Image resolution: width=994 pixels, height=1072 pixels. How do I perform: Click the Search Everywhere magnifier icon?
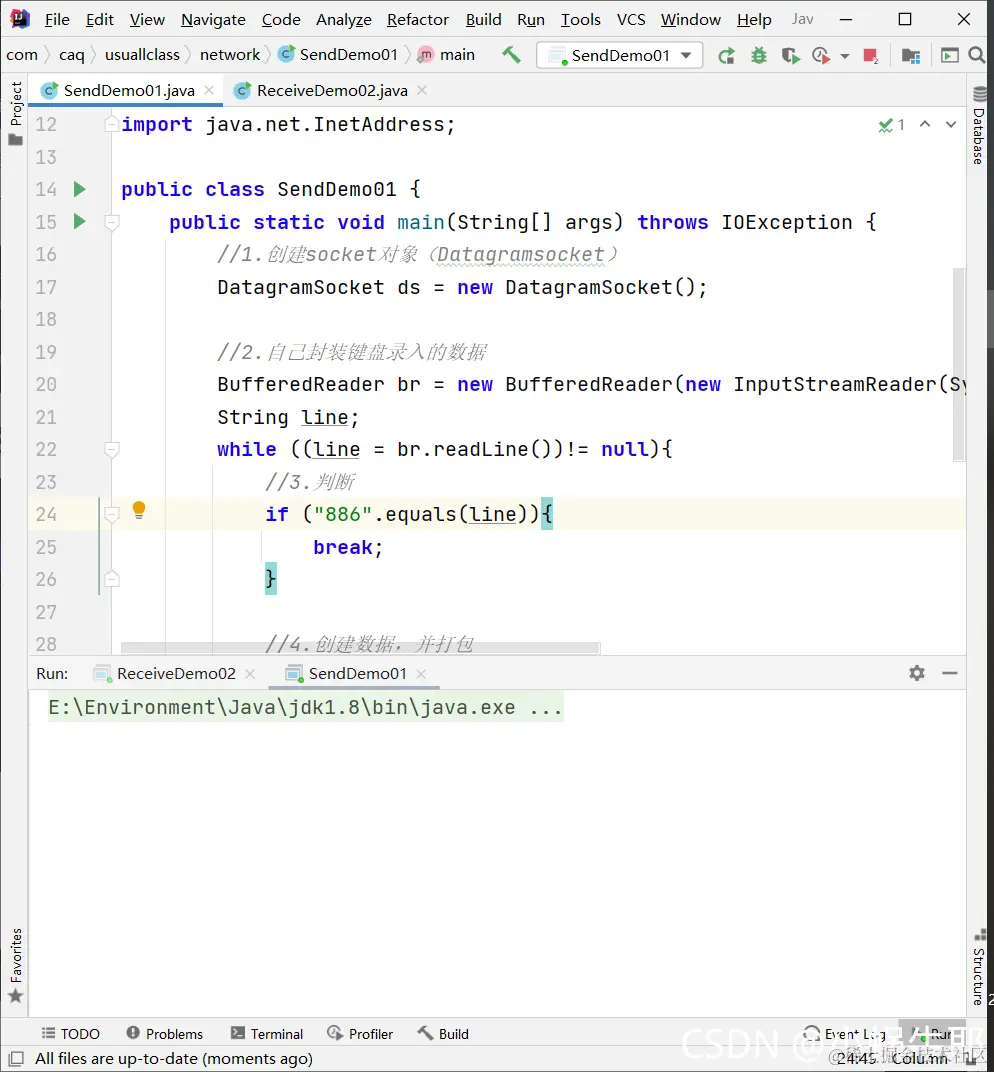977,55
